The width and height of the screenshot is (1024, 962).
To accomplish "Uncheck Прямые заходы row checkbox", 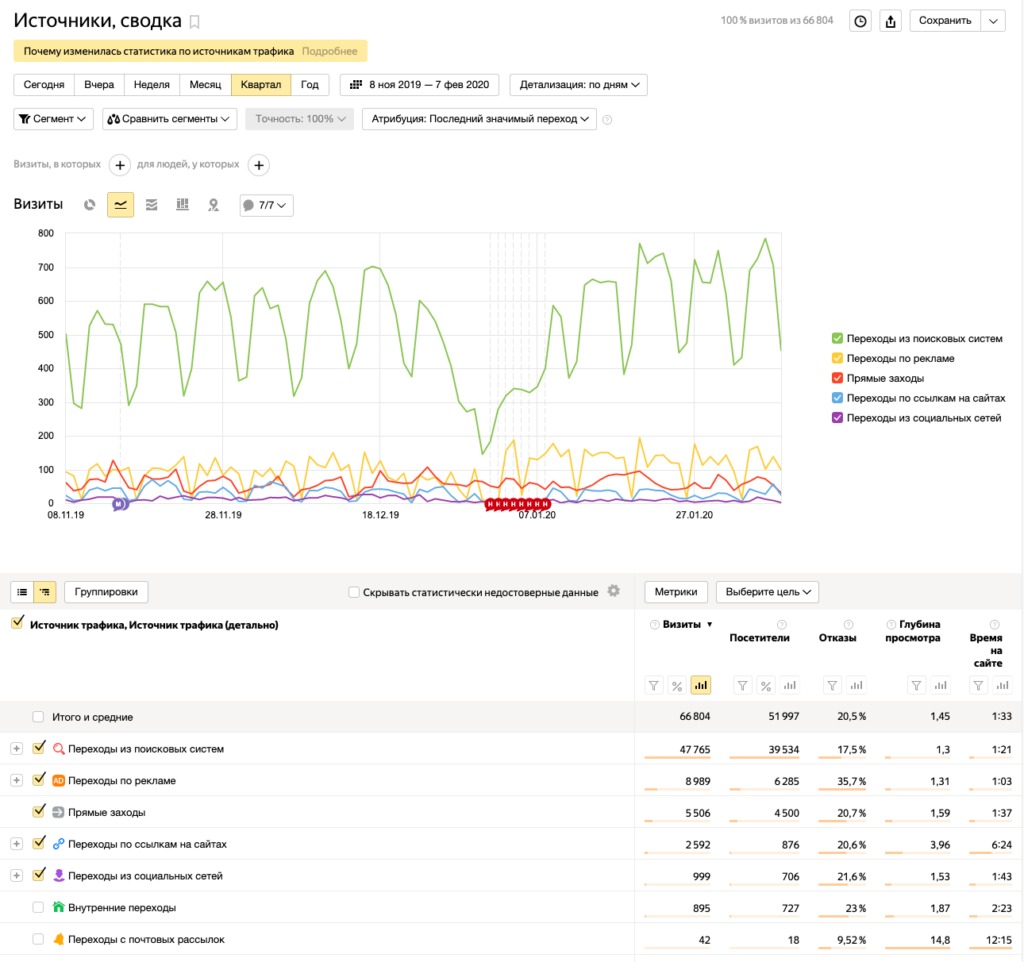I will click(x=39, y=811).
